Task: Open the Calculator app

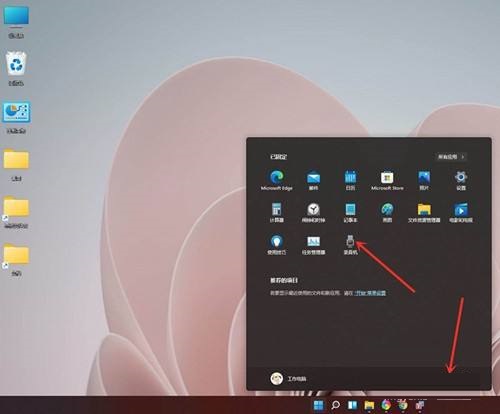Action: pos(276,212)
